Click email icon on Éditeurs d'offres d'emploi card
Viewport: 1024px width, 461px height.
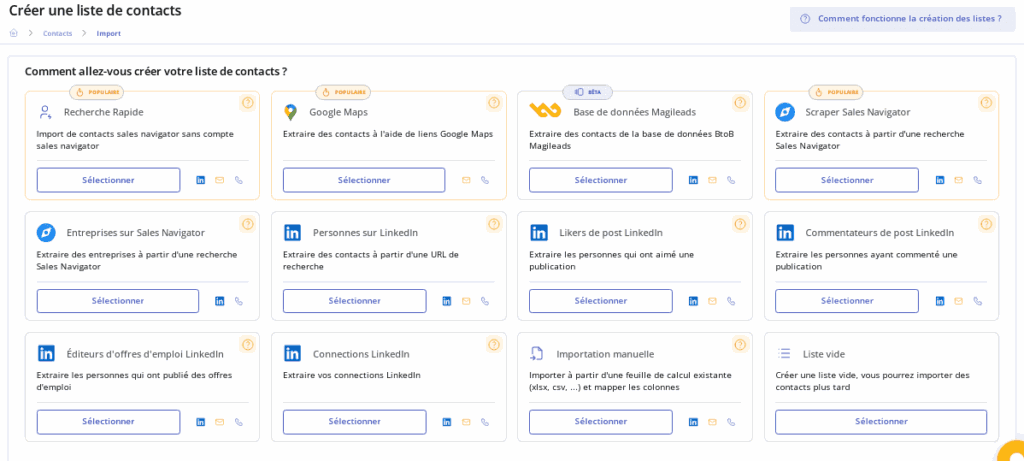point(219,422)
